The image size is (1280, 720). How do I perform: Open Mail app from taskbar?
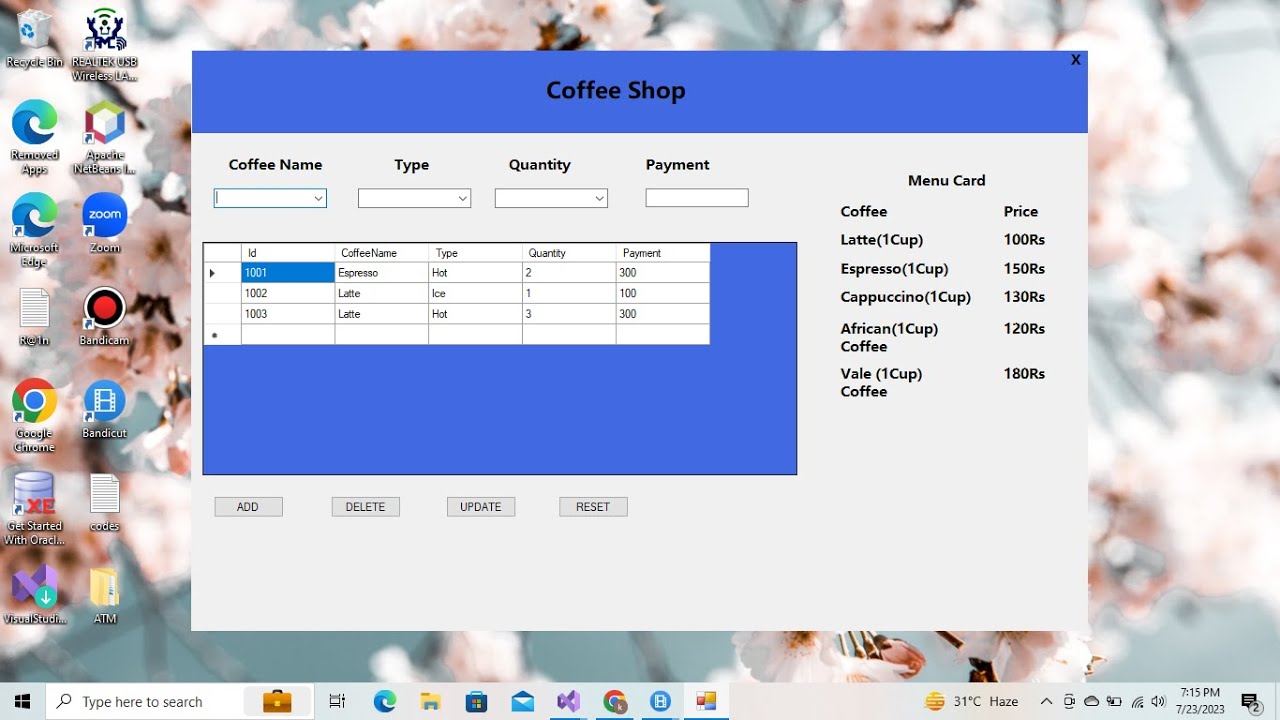pyautogui.click(x=522, y=701)
